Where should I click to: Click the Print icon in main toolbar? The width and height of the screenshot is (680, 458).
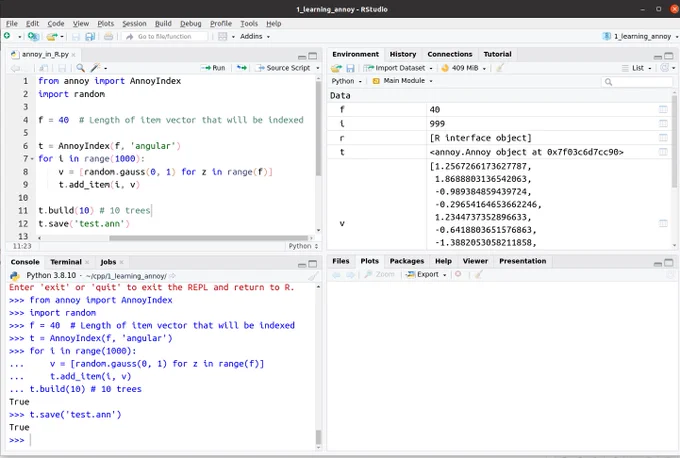108,36
